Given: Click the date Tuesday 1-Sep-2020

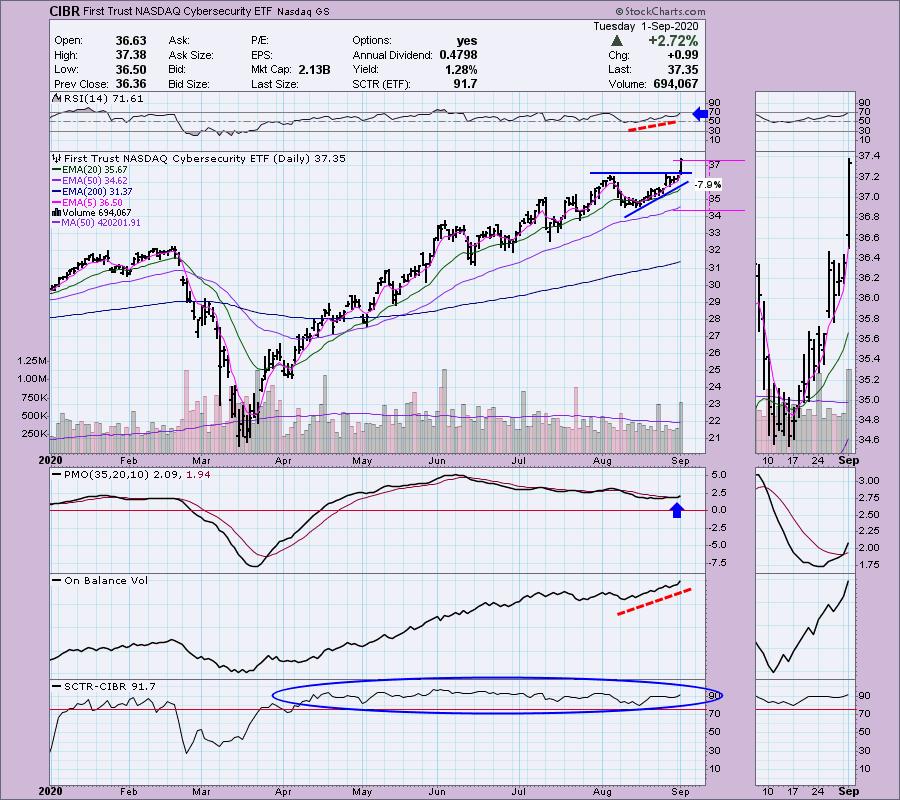Looking at the screenshot, I should point(646,26).
